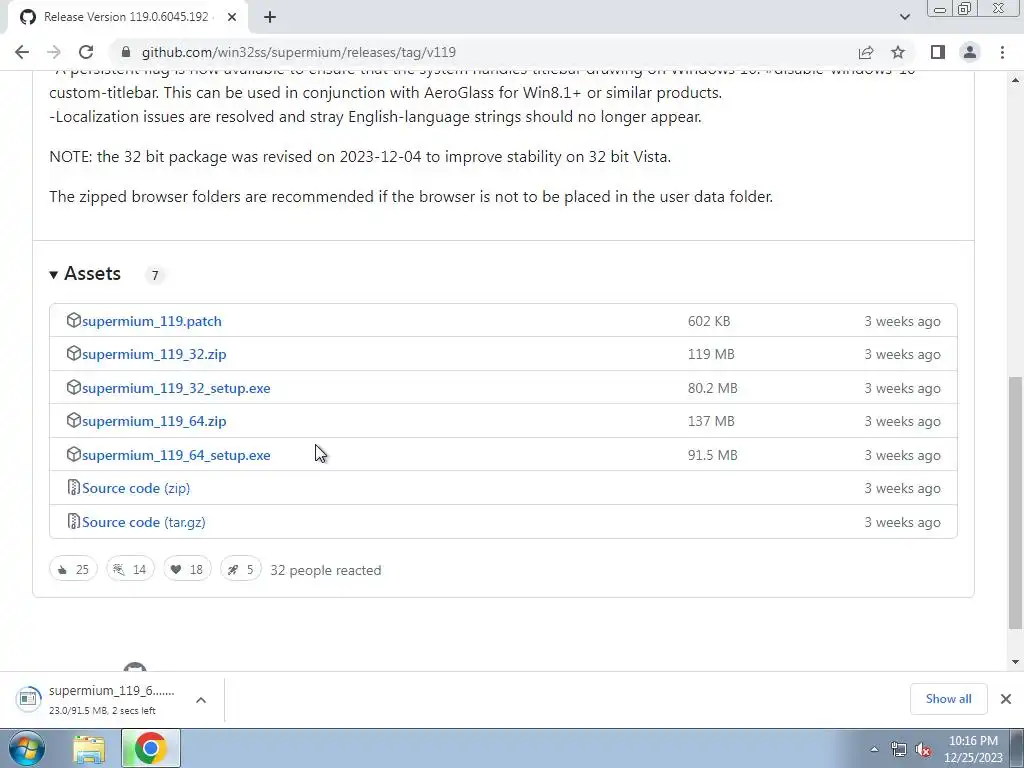Viewport: 1024px width, 768px height.
Task: Download supermium_119.patch
Action: coord(152,321)
